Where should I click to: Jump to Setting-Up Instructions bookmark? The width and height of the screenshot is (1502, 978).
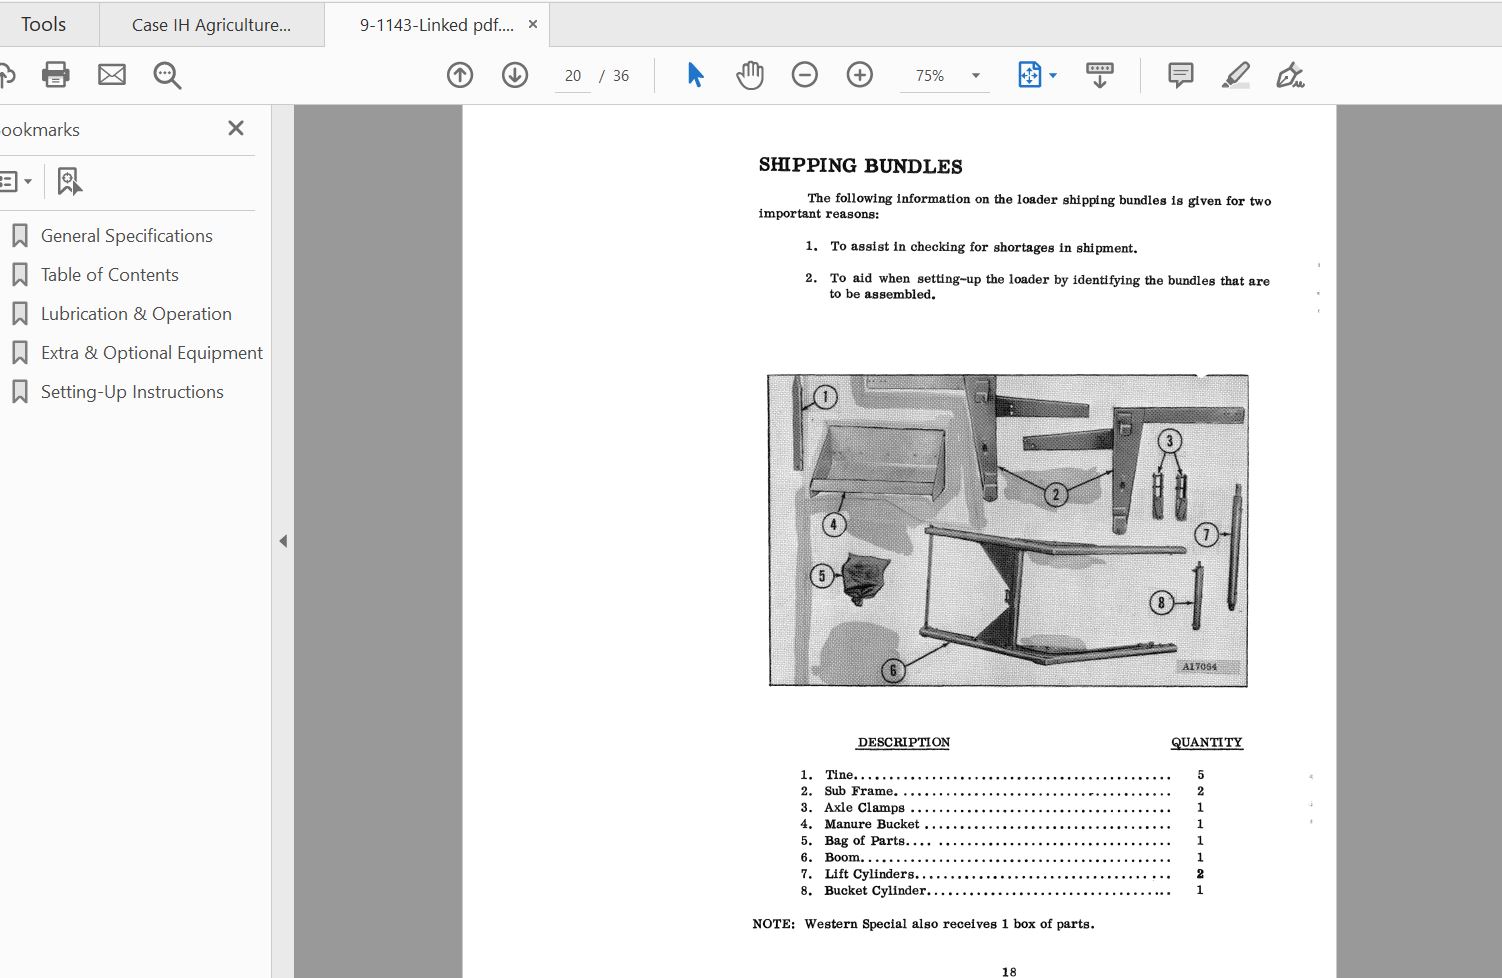tap(131, 391)
